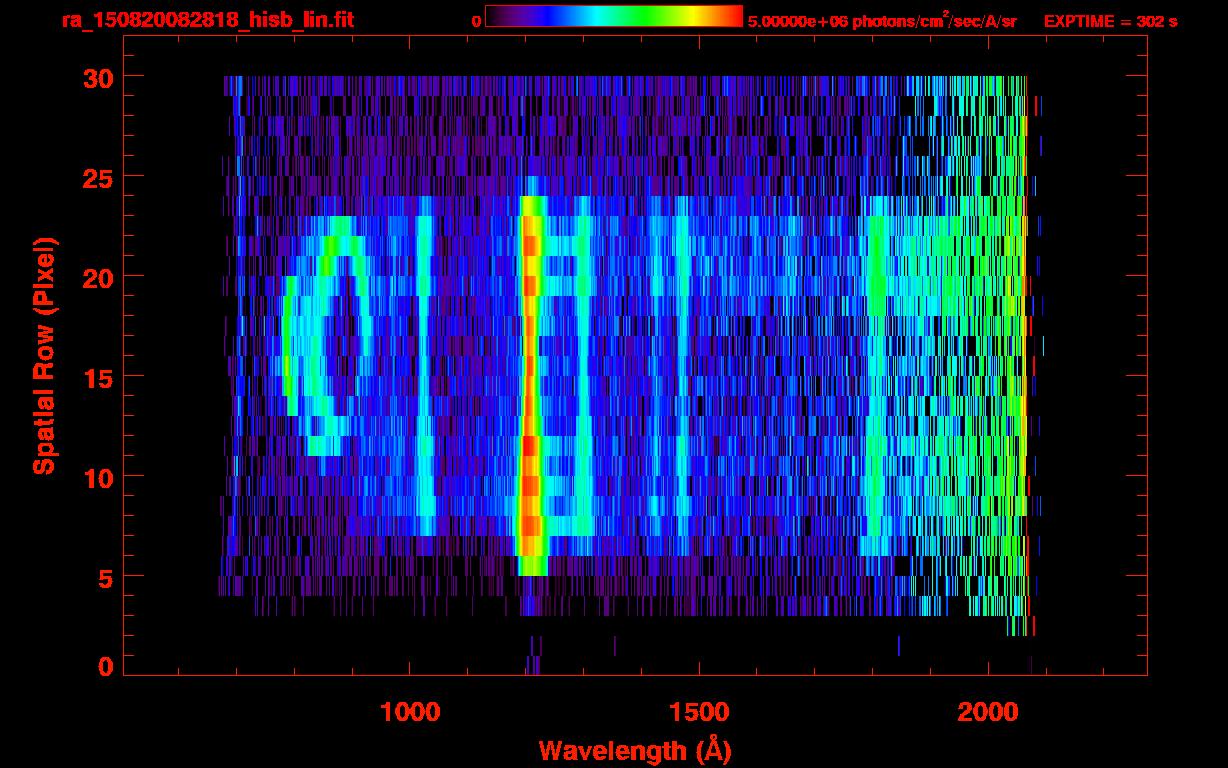The height and width of the screenshot is (768, 1228).
Task: Click the x-axis tick label 1500
Action: tap(699, 712)
